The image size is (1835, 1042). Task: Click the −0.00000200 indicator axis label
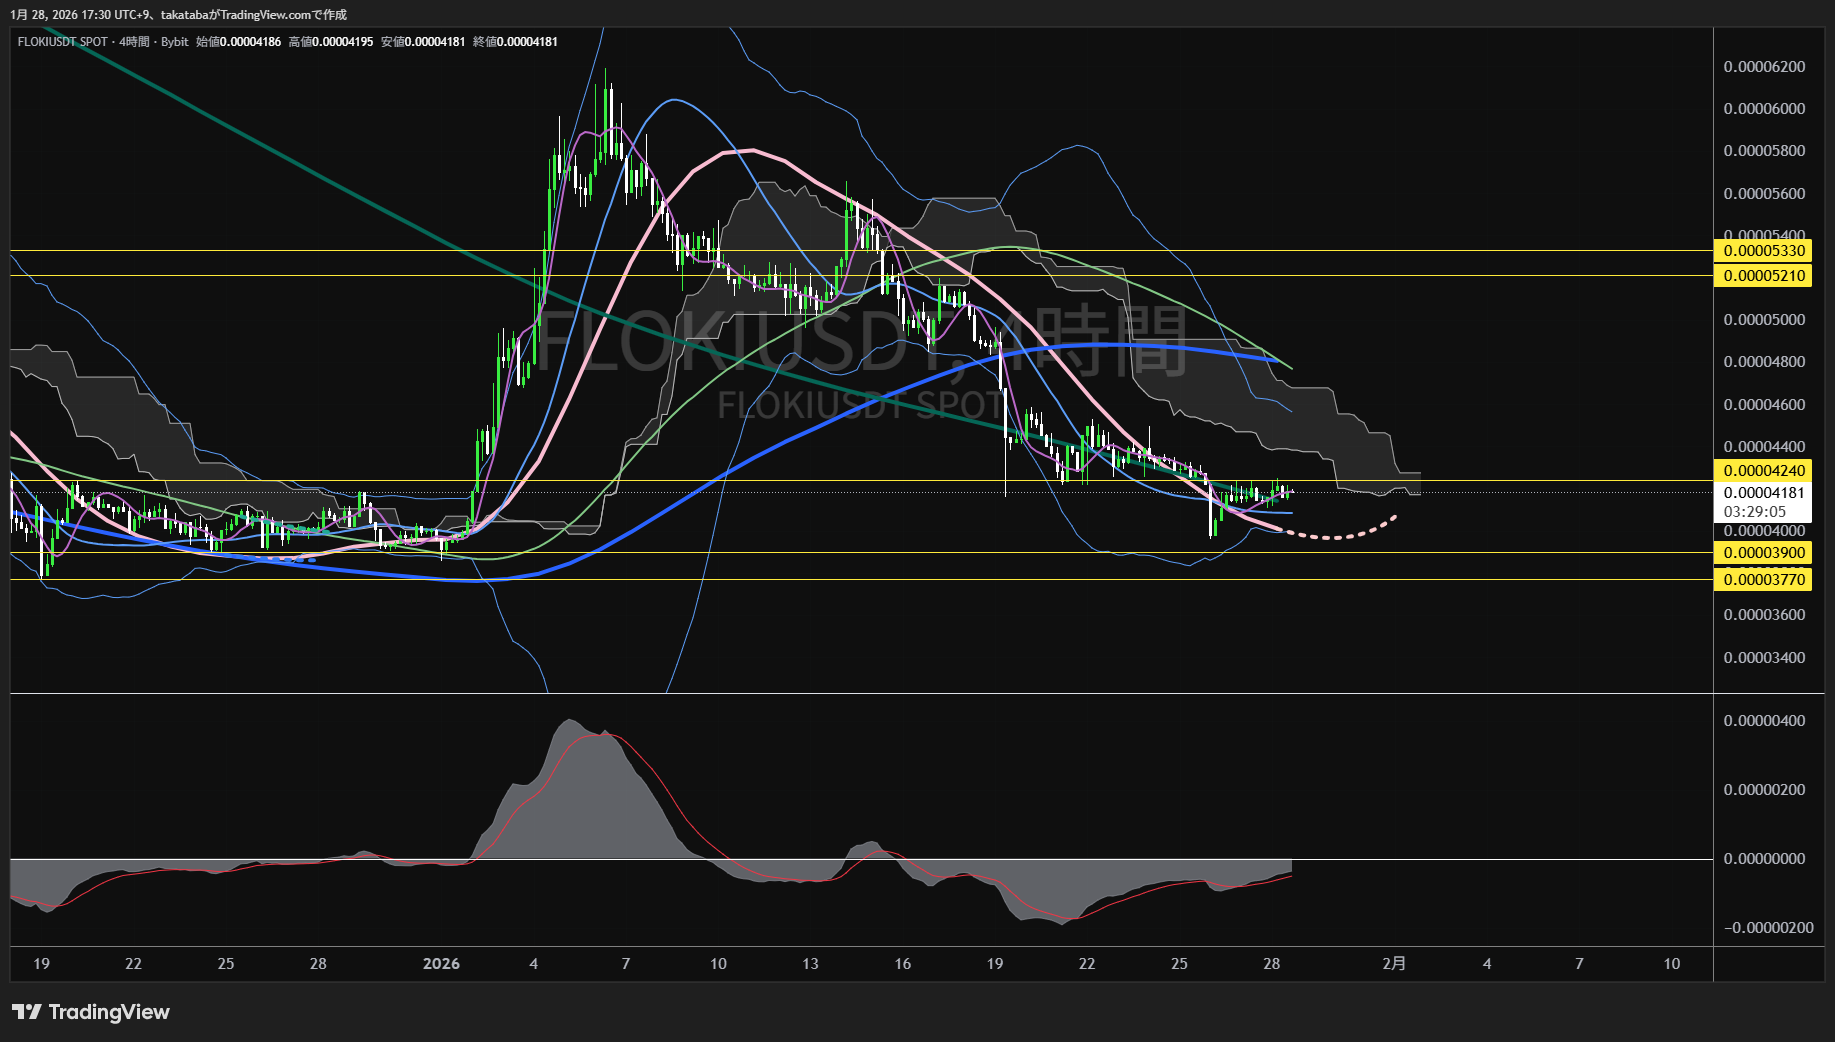pos(1767,928)
